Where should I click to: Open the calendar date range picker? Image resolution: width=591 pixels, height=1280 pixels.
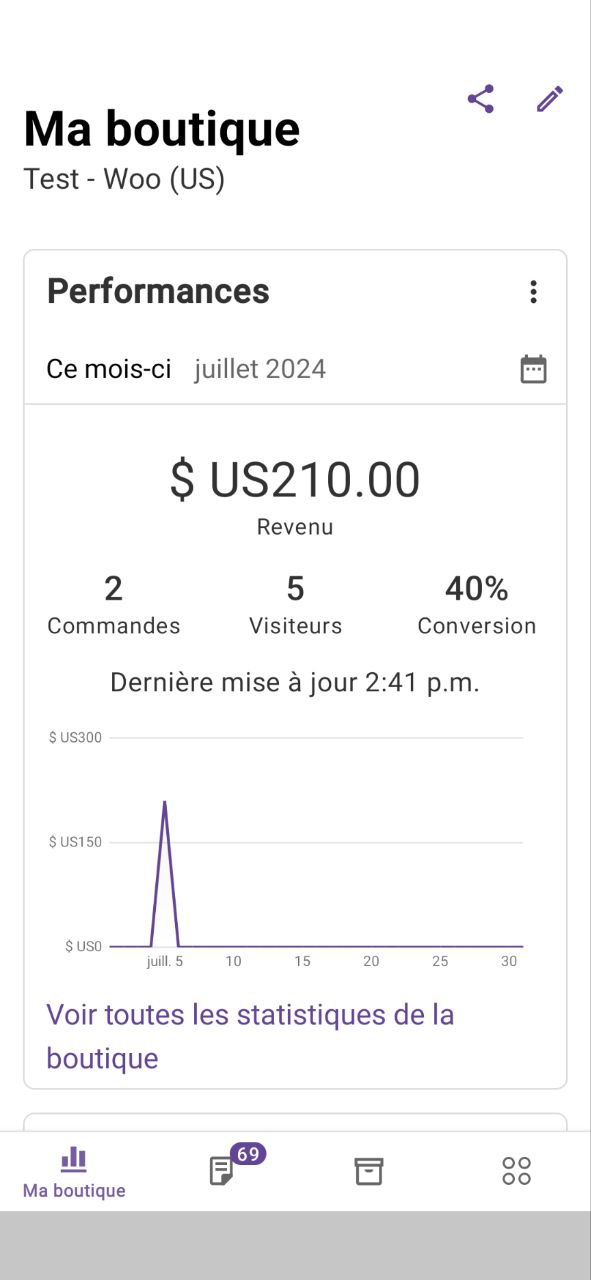[534, 369]
